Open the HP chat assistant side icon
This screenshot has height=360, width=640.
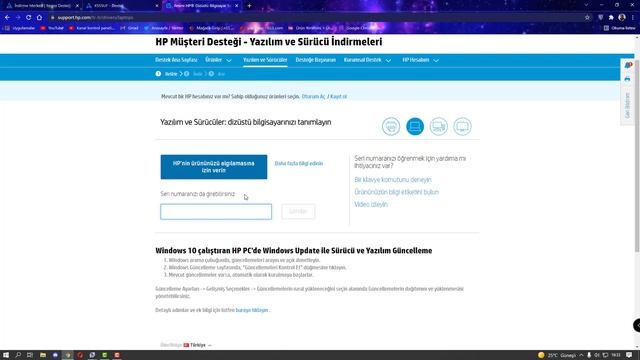628,65
